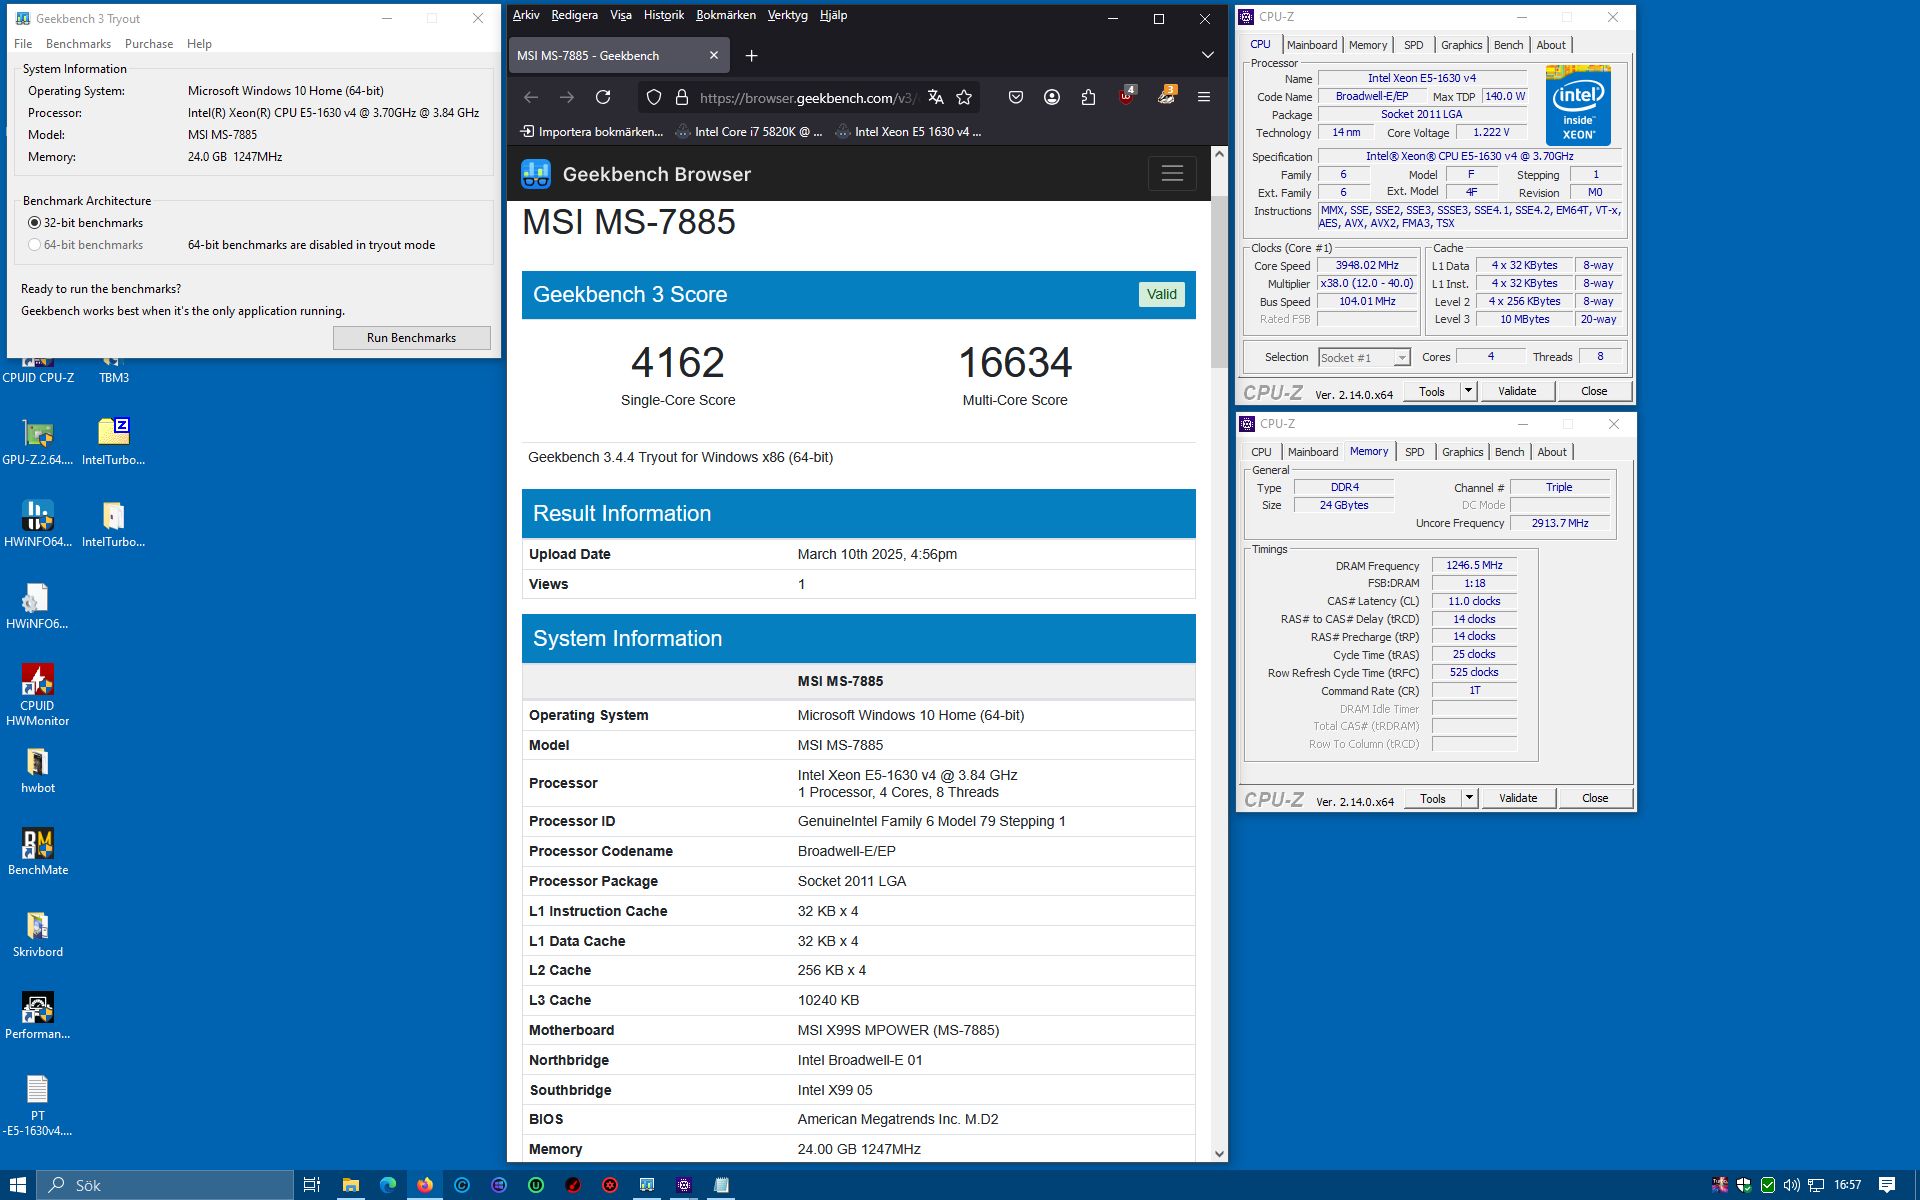Toggle the Geekbench Browser navigation menu

point(1172,174)
